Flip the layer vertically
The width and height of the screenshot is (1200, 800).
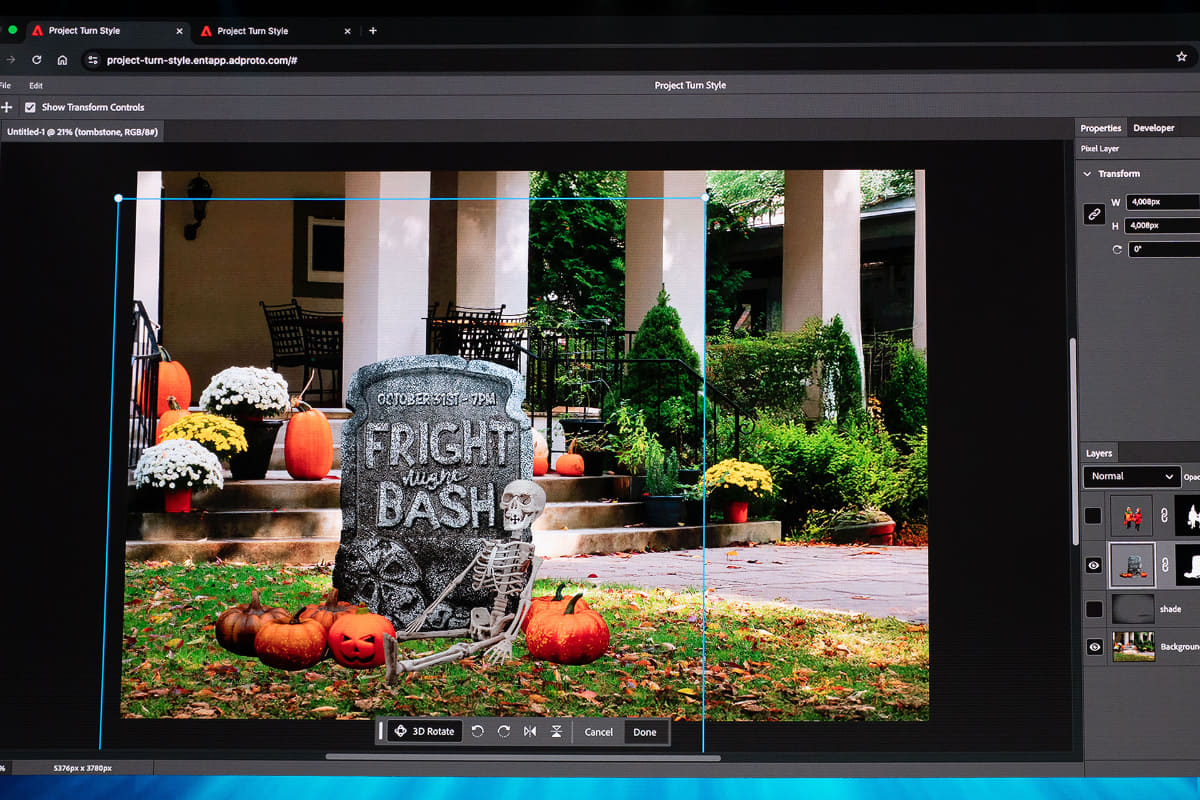[x=556, y=732]
